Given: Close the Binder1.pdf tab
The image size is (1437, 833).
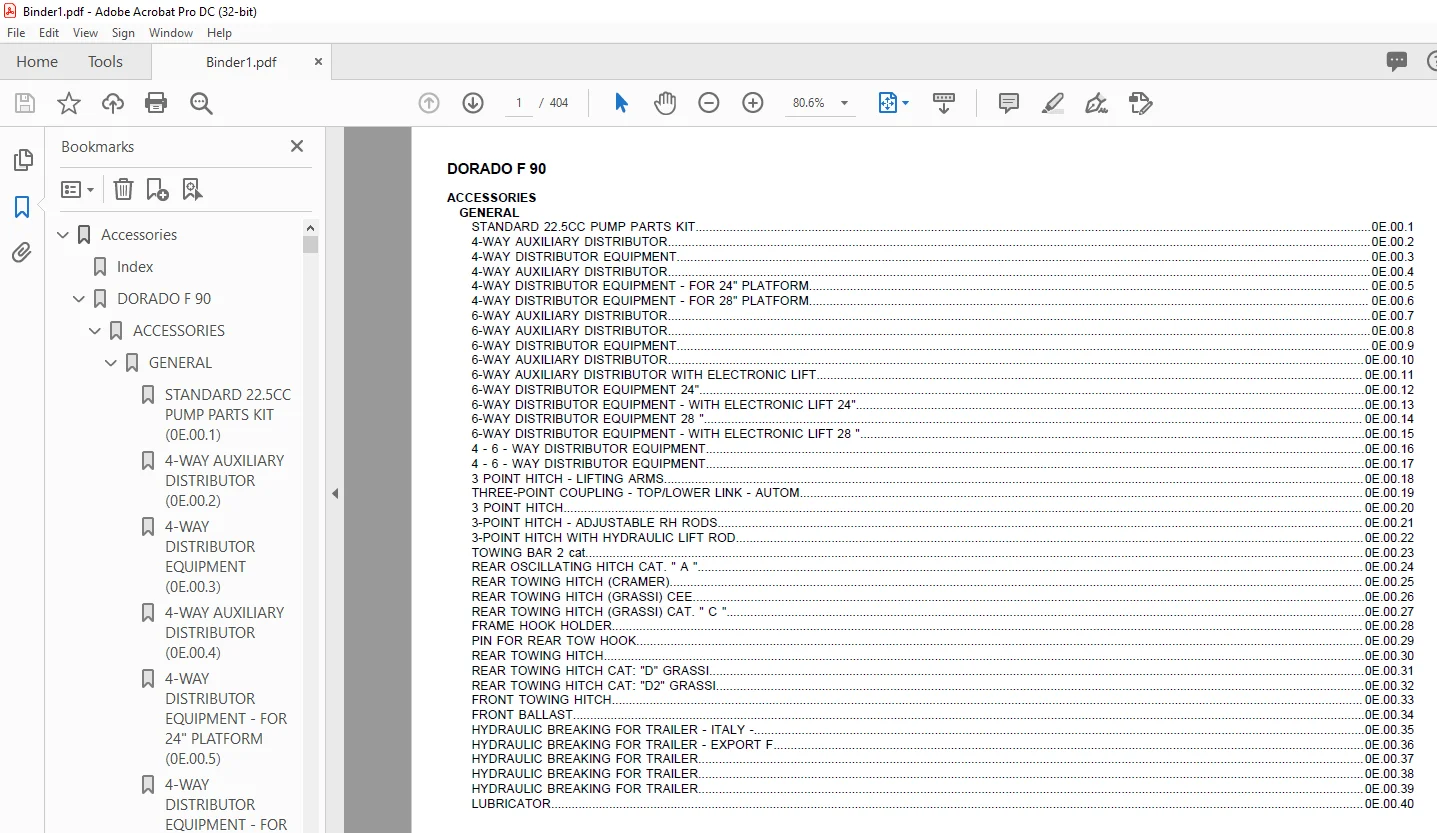Looking at the screenshot, I should tap(319, 62).
